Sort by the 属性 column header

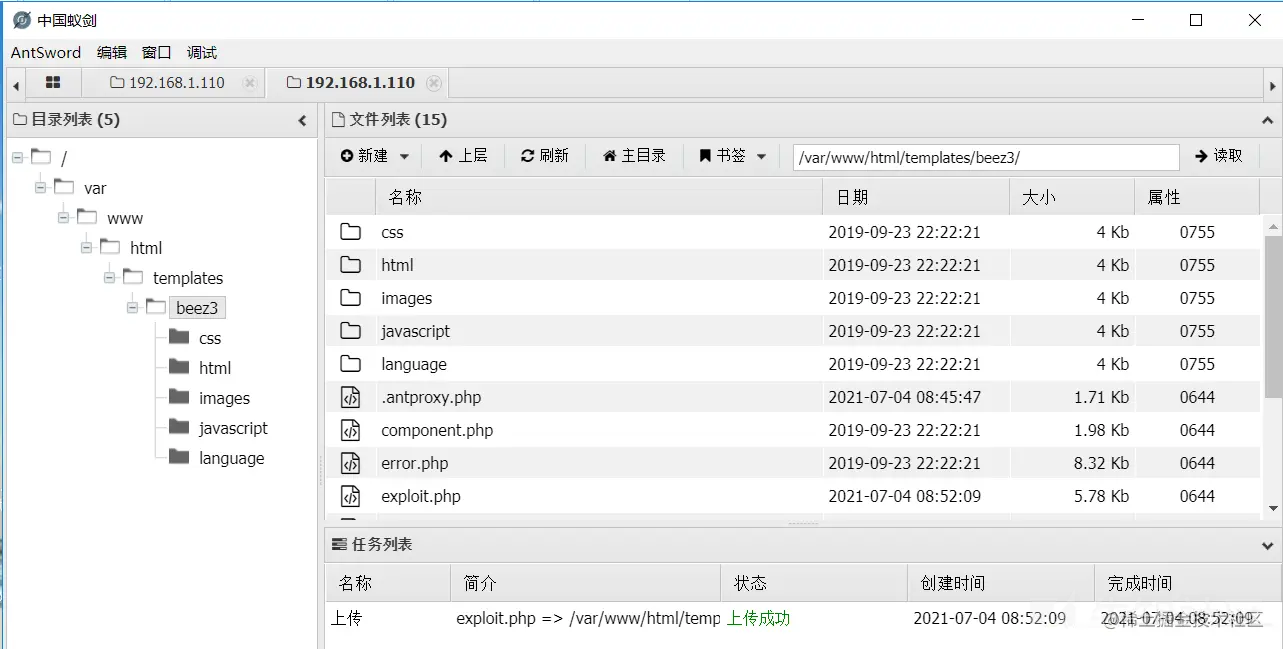pyautogui.click(x=1197, y=198)
